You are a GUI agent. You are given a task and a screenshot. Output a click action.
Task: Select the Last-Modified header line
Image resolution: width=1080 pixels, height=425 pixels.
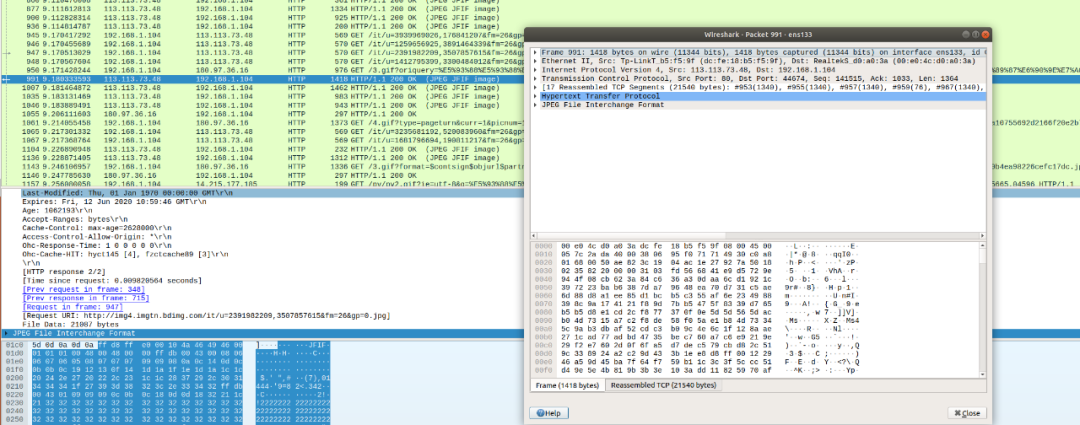pos(262,194)
